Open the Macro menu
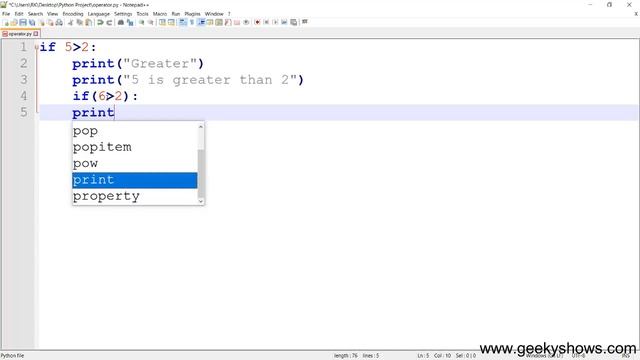The width and height of the screenshot is (640, 360). (x=160, y=14)
